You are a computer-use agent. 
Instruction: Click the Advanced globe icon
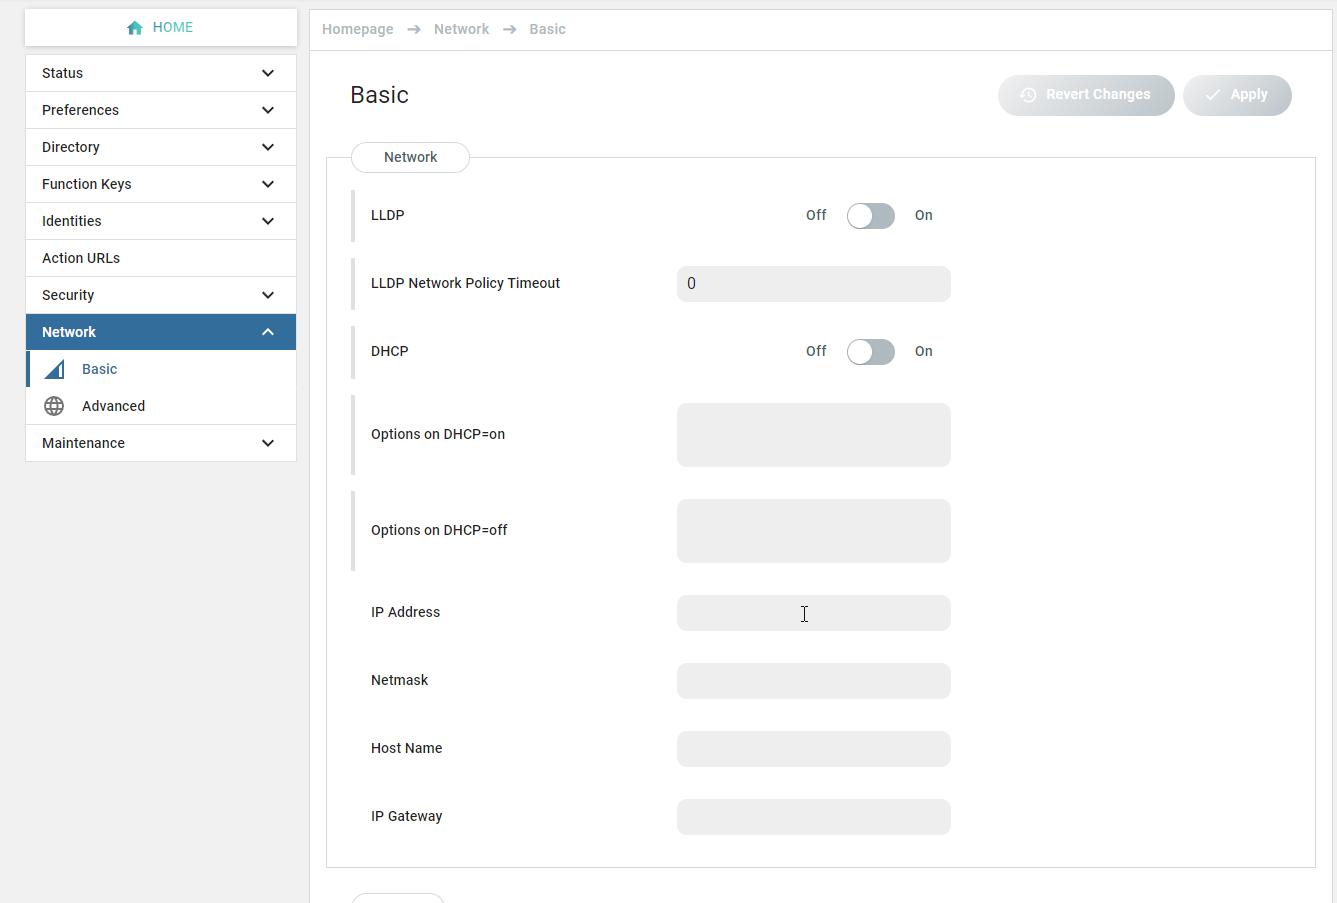tap(54, 406)
